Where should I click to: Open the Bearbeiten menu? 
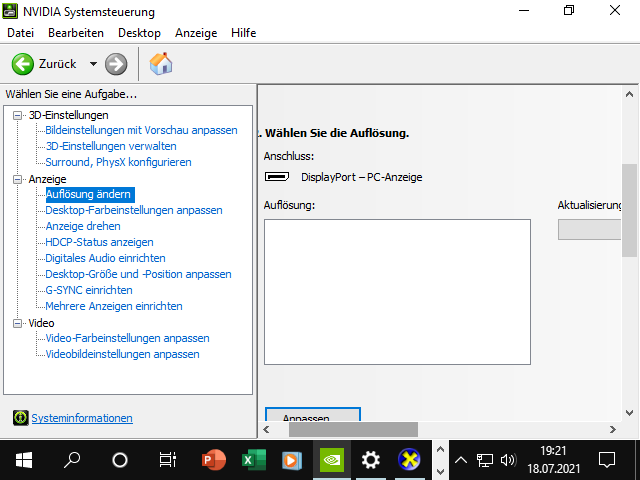click(76, 33)
